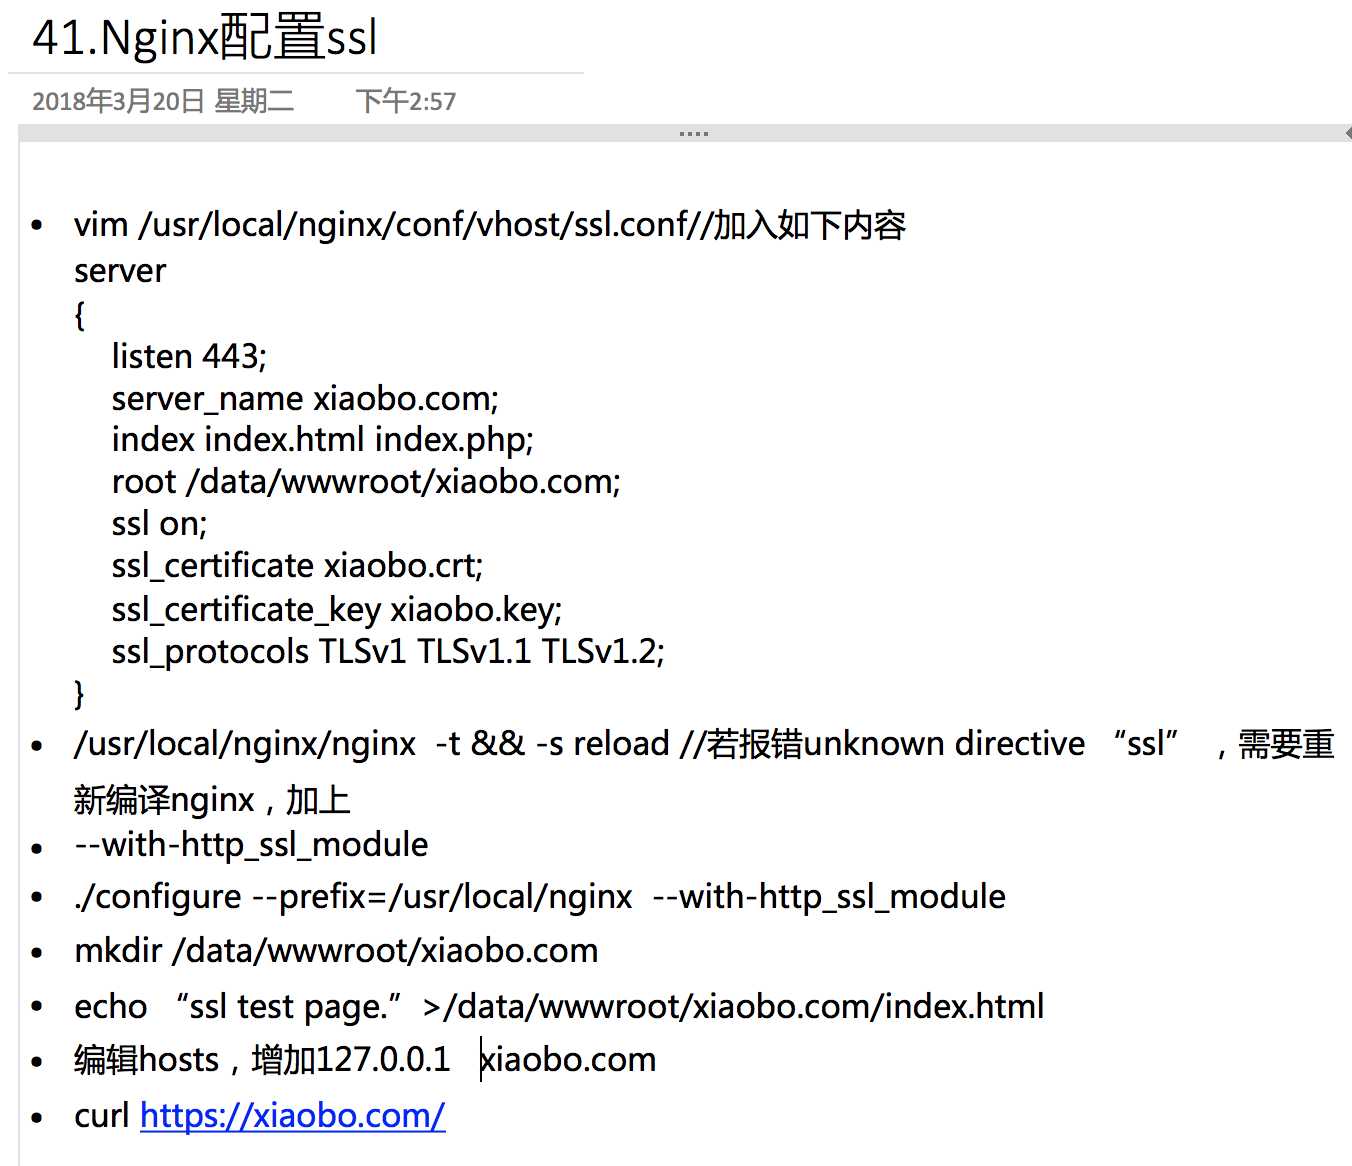Click the word curl before the link
1352x1166 pixels.
tap(102, 1115)
